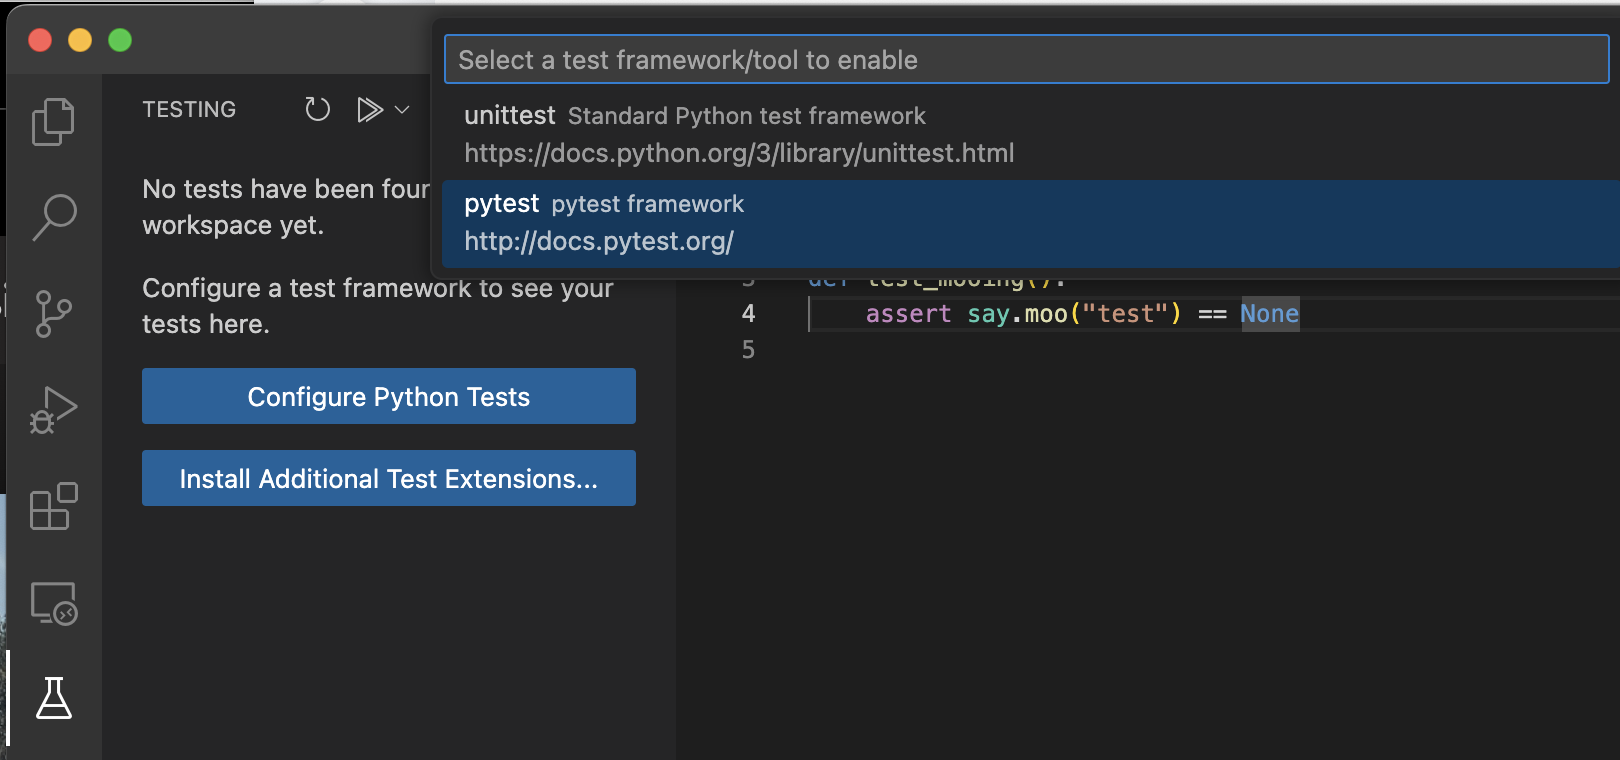Click the None keyword in editor

tap(1270, 314)
